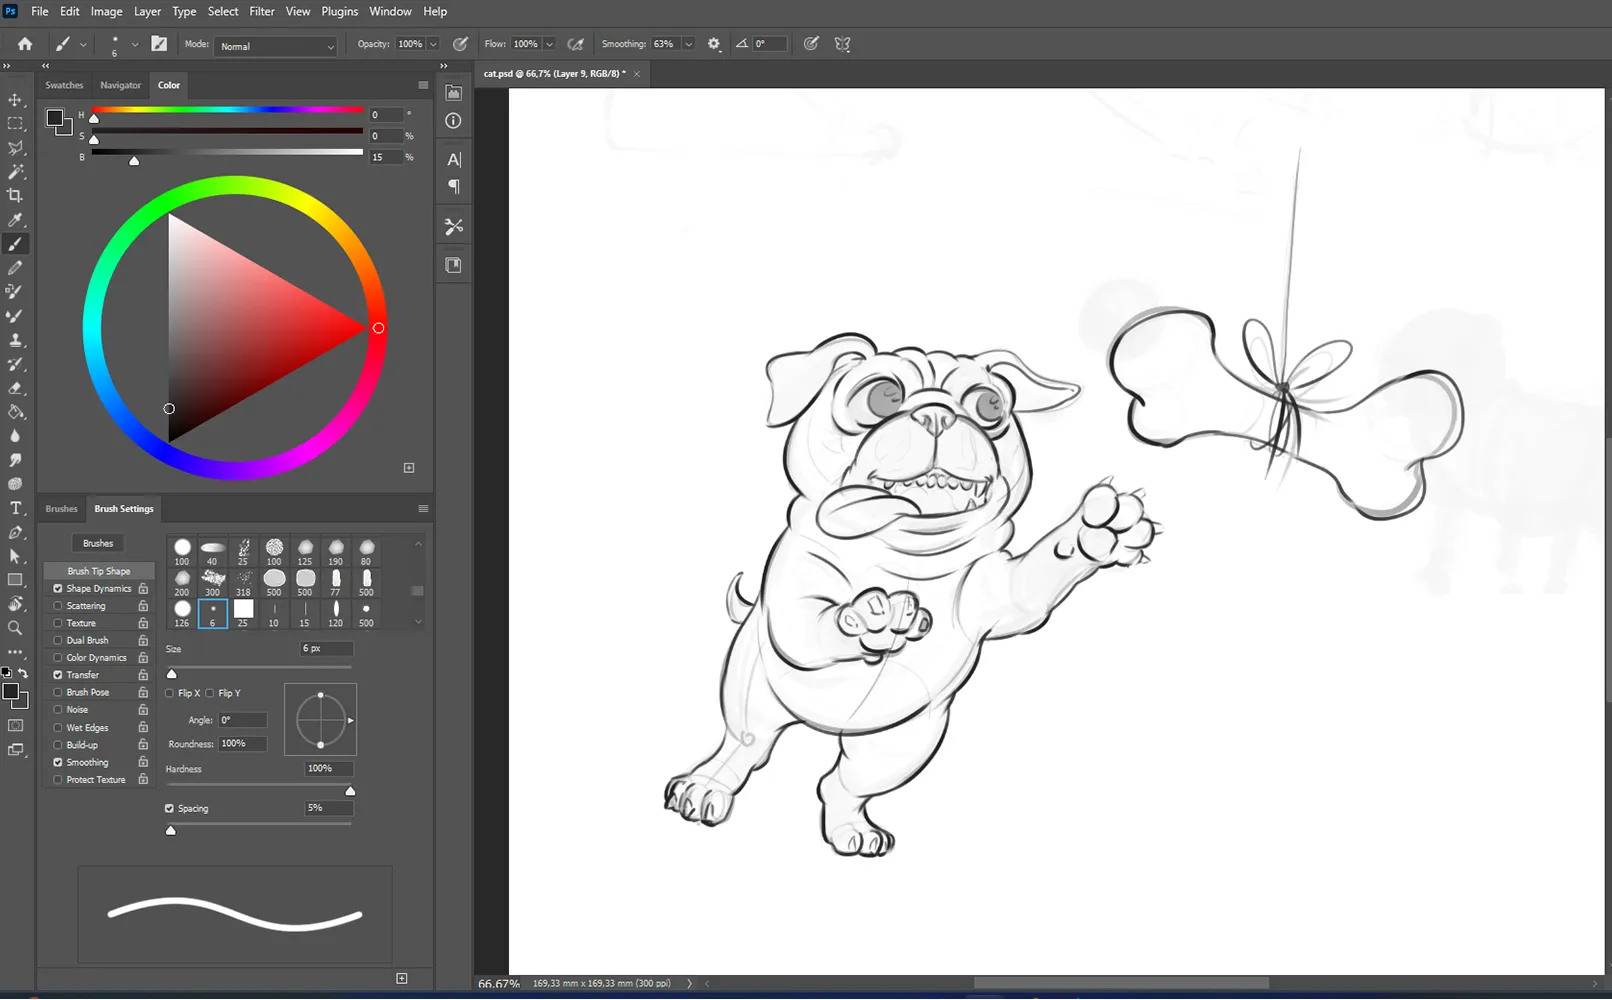Screen dimensions: 1612x1000
Task: Enable the Wet Edges checkbox
Action: pyautogui.click(x=58, y=728)
